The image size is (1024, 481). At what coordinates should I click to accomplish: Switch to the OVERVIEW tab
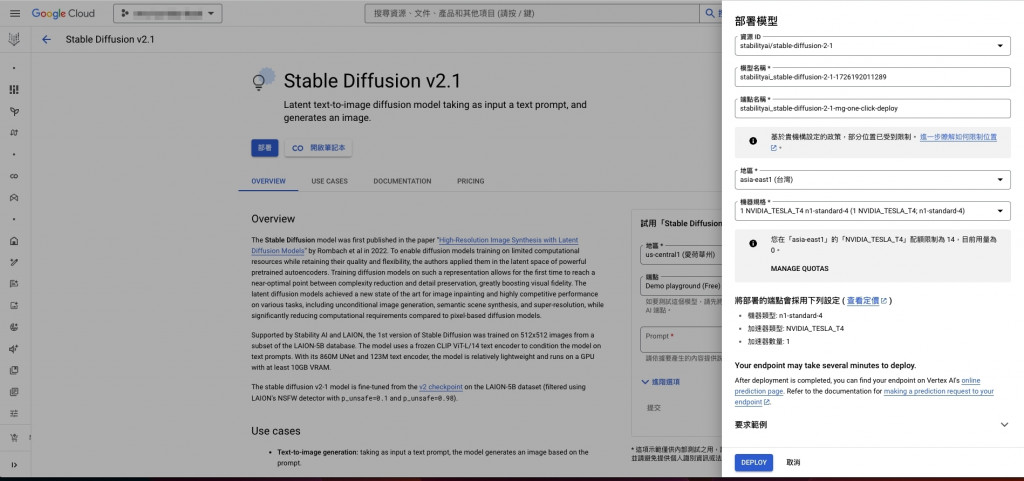coord(268,181)
